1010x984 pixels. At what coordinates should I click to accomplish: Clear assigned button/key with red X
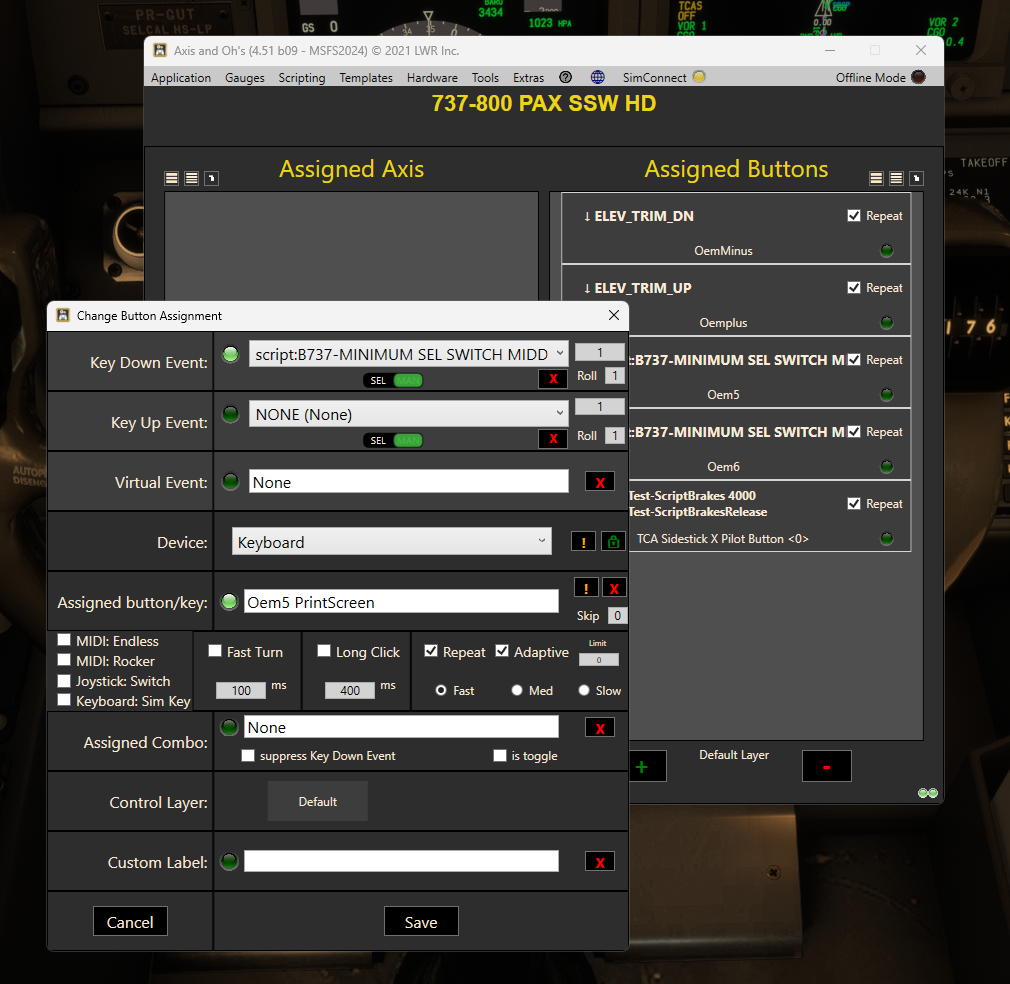coord(614,588)
